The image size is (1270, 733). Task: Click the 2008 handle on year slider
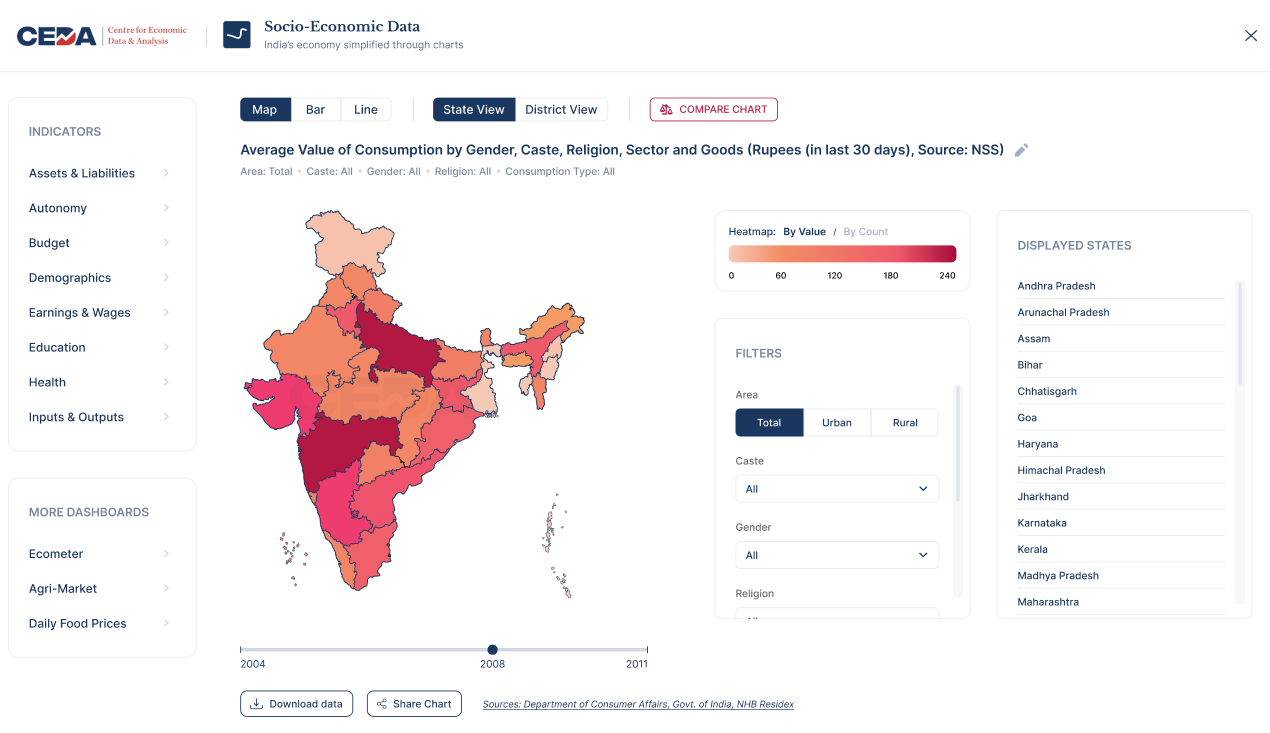[x=492, y=650]
